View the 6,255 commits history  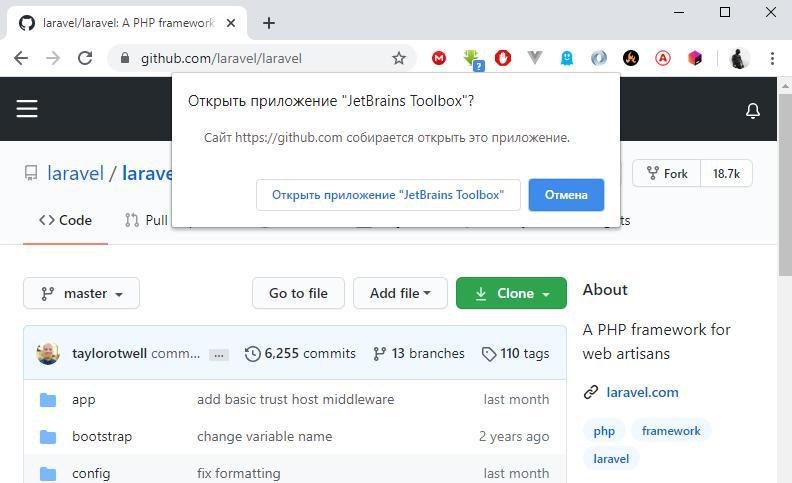pyautogui.click(x=300, y=353)
